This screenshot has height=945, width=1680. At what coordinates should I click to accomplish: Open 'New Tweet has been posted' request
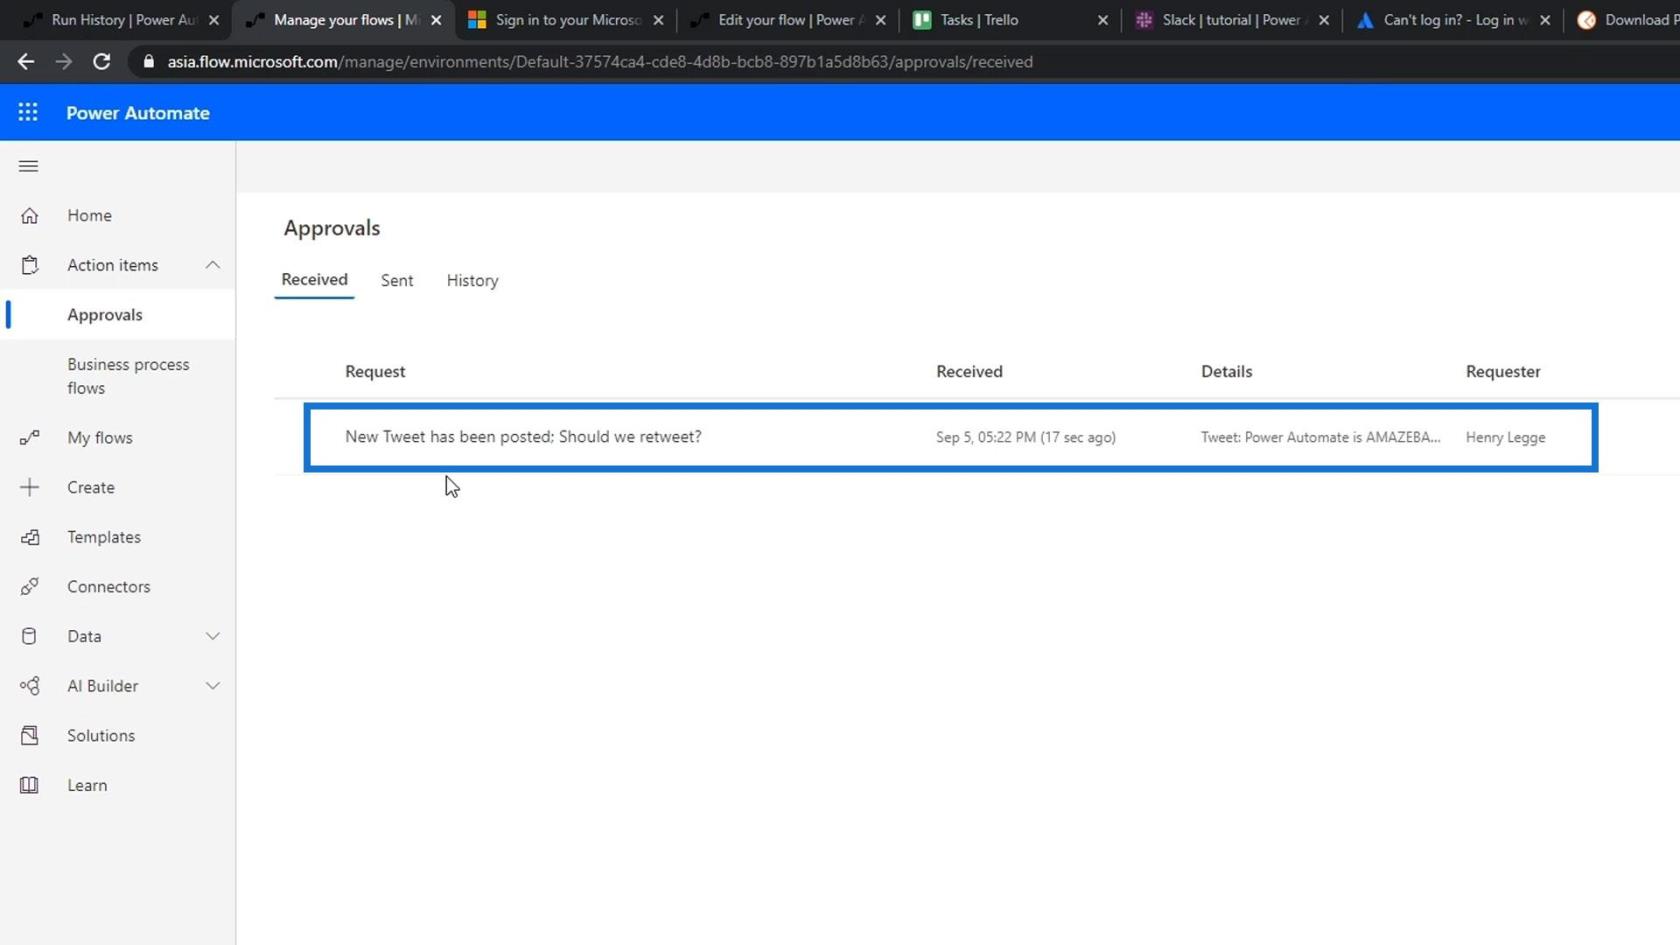[523, 437]
